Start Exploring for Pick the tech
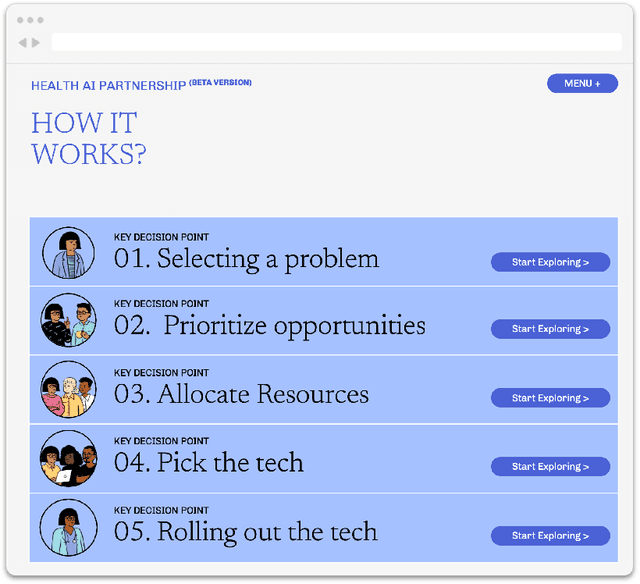Viewport: 640px width, 584px height. click(x=550, y=466)
